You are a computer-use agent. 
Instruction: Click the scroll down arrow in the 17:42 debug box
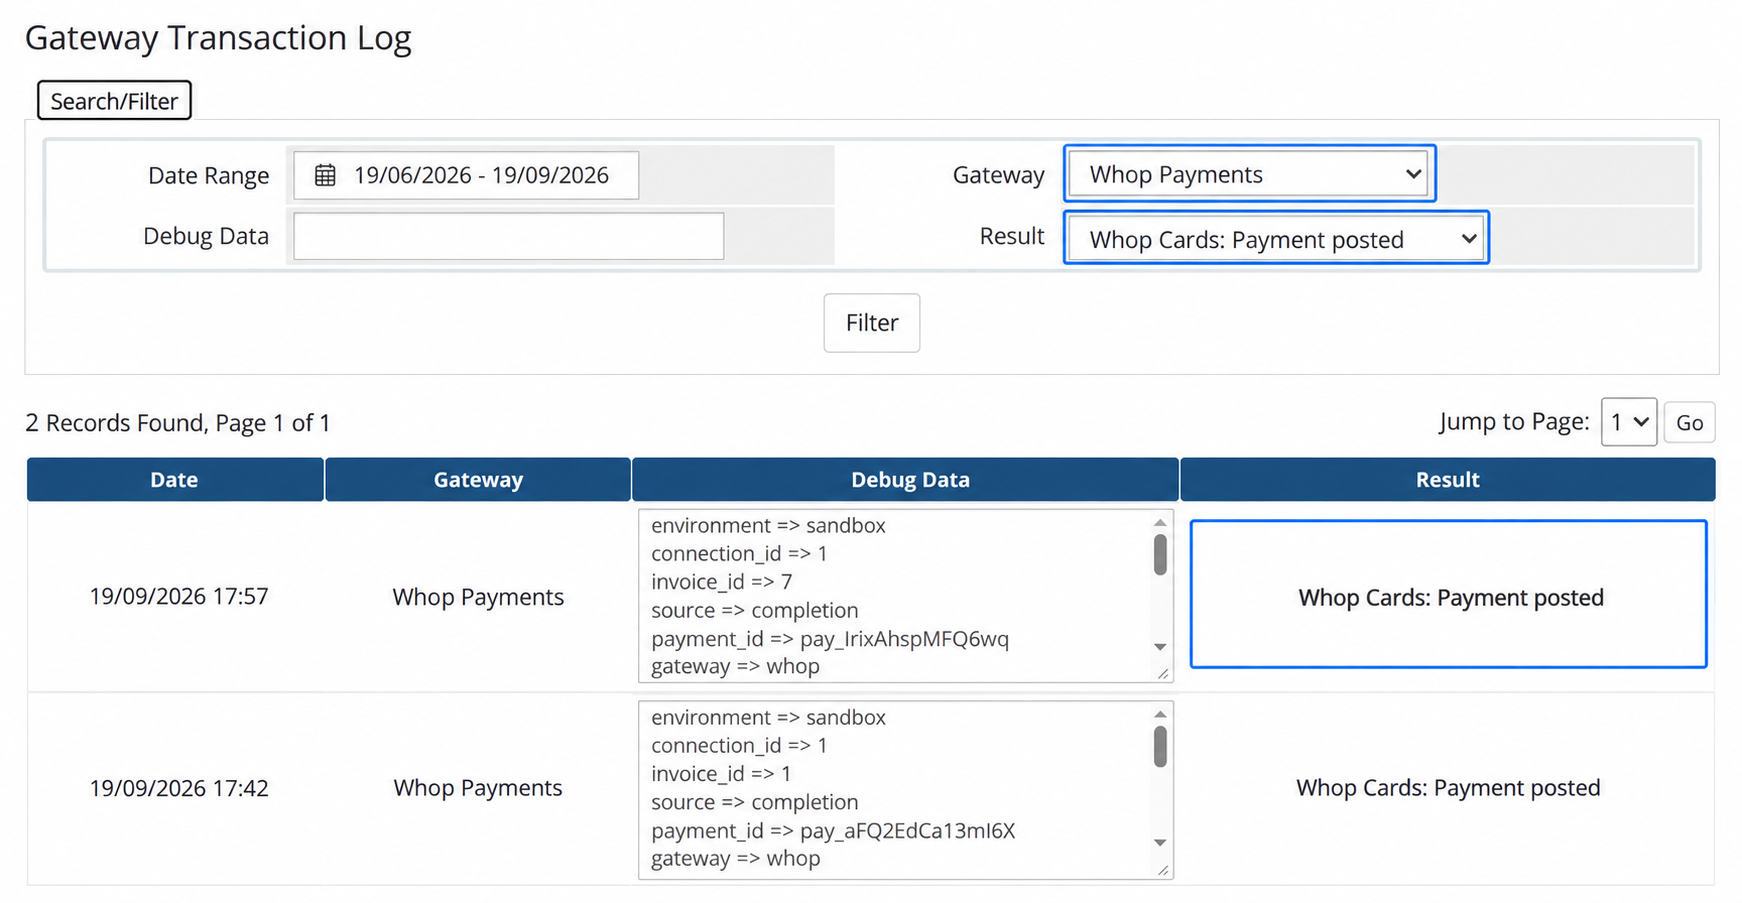point(1160,843)
